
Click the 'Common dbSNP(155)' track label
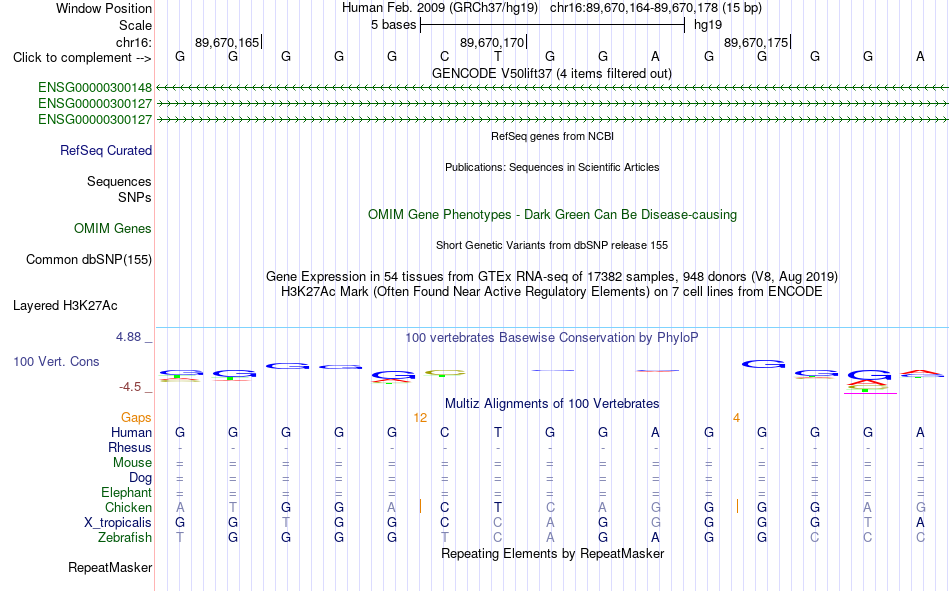coord(89,259)
